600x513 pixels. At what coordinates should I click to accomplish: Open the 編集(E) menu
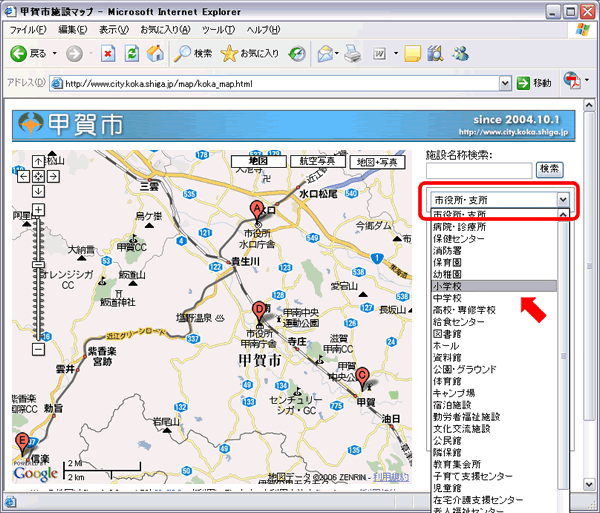coord(72,29)
